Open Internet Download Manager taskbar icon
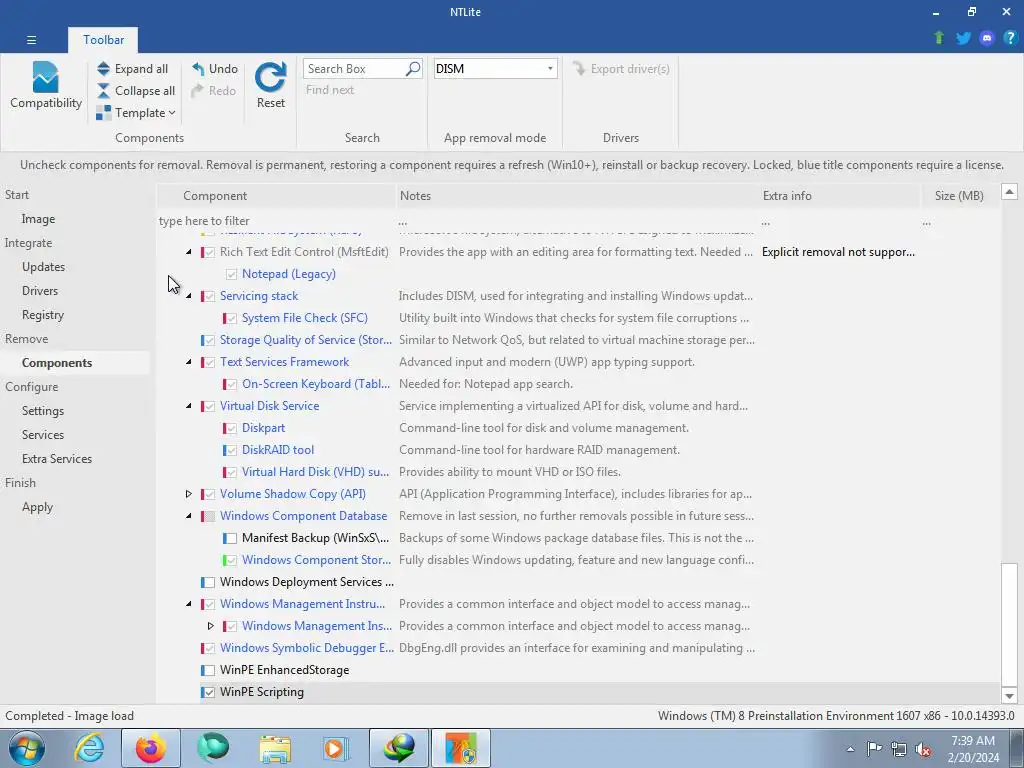1024x768 pixels. (399, 748)
